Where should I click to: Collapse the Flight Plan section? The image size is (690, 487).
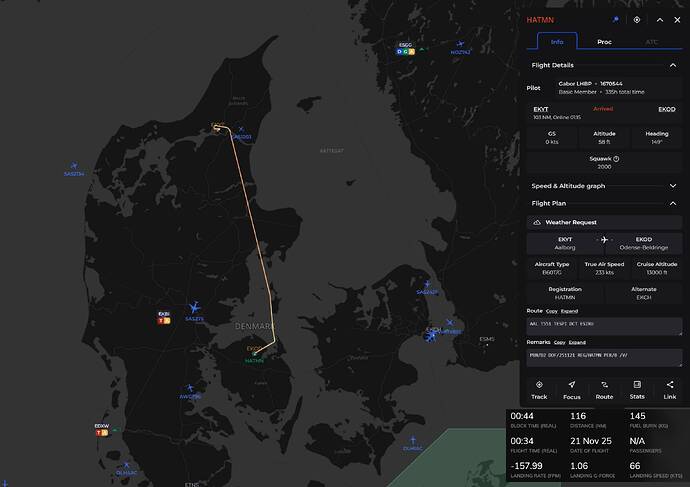[x=673, y=203]
